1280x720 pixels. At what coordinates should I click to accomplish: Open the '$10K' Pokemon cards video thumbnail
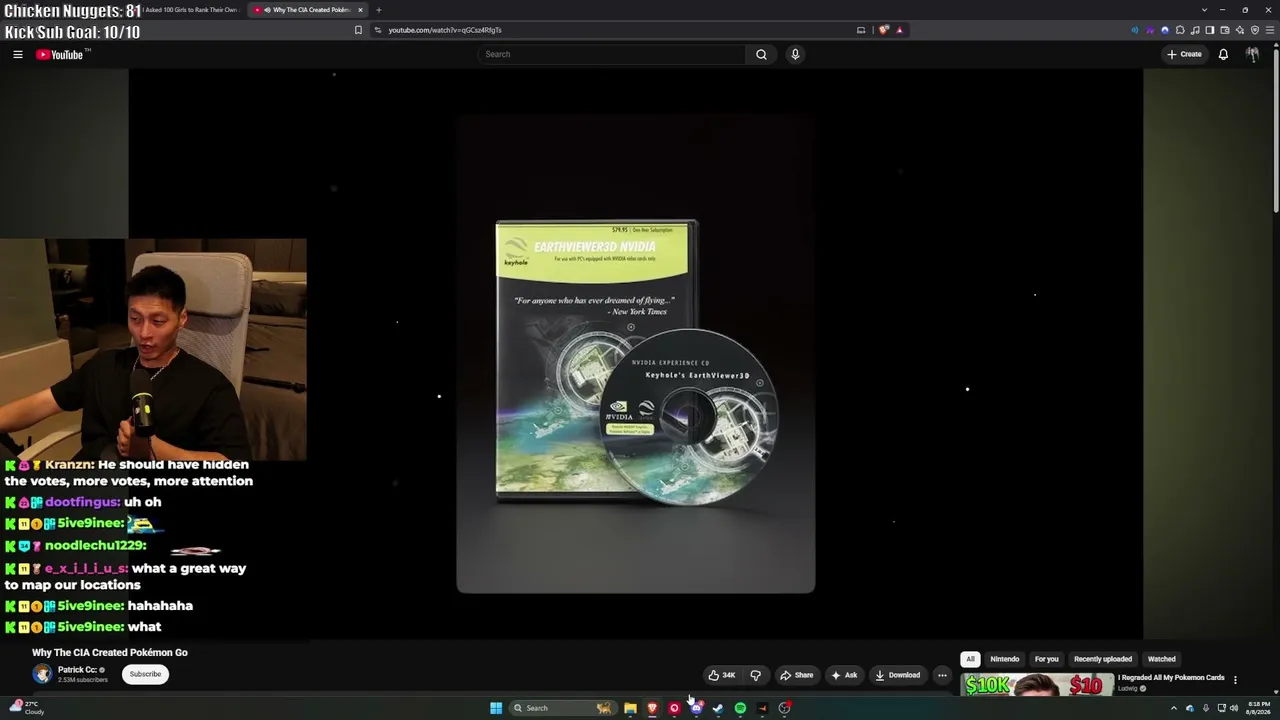coord(1036,685)
